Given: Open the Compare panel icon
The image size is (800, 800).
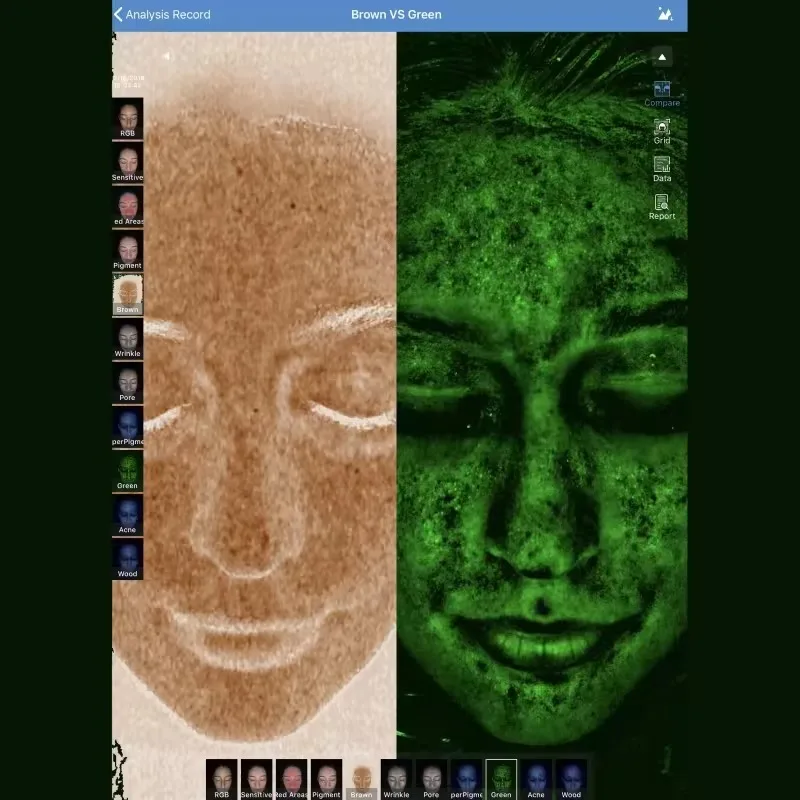Looking at the screenshot, I should [661, 93].
